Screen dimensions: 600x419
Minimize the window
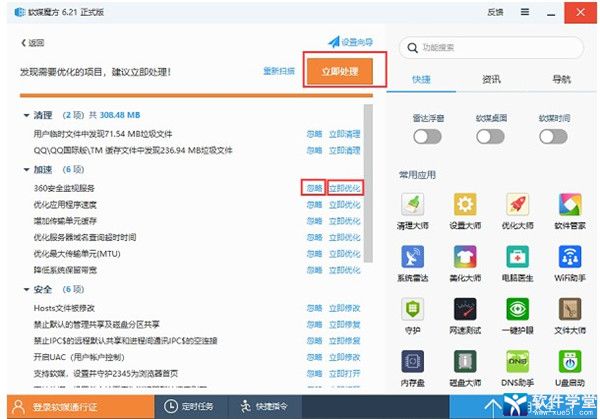tap(551, 13)
